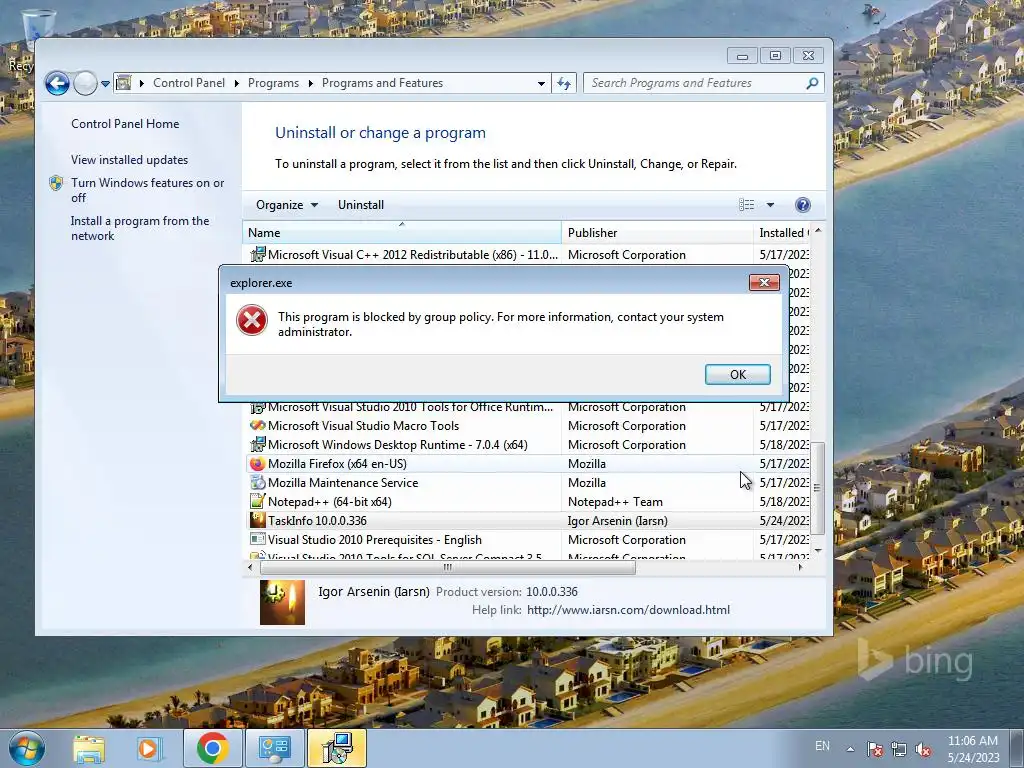The image size is (1024, 768).
Task: Select Programs and Features breadcrumb
Action: pyautogui.click(x=382, y=83)
